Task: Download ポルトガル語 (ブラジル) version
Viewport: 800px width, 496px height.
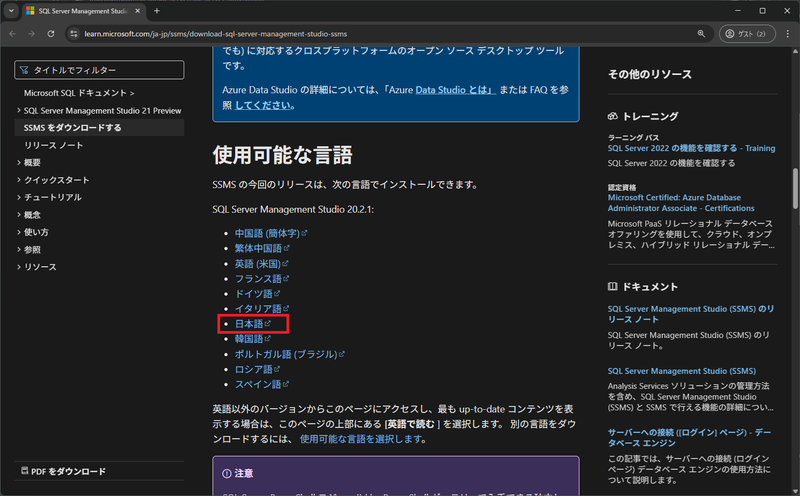Action: pos(289,354)
